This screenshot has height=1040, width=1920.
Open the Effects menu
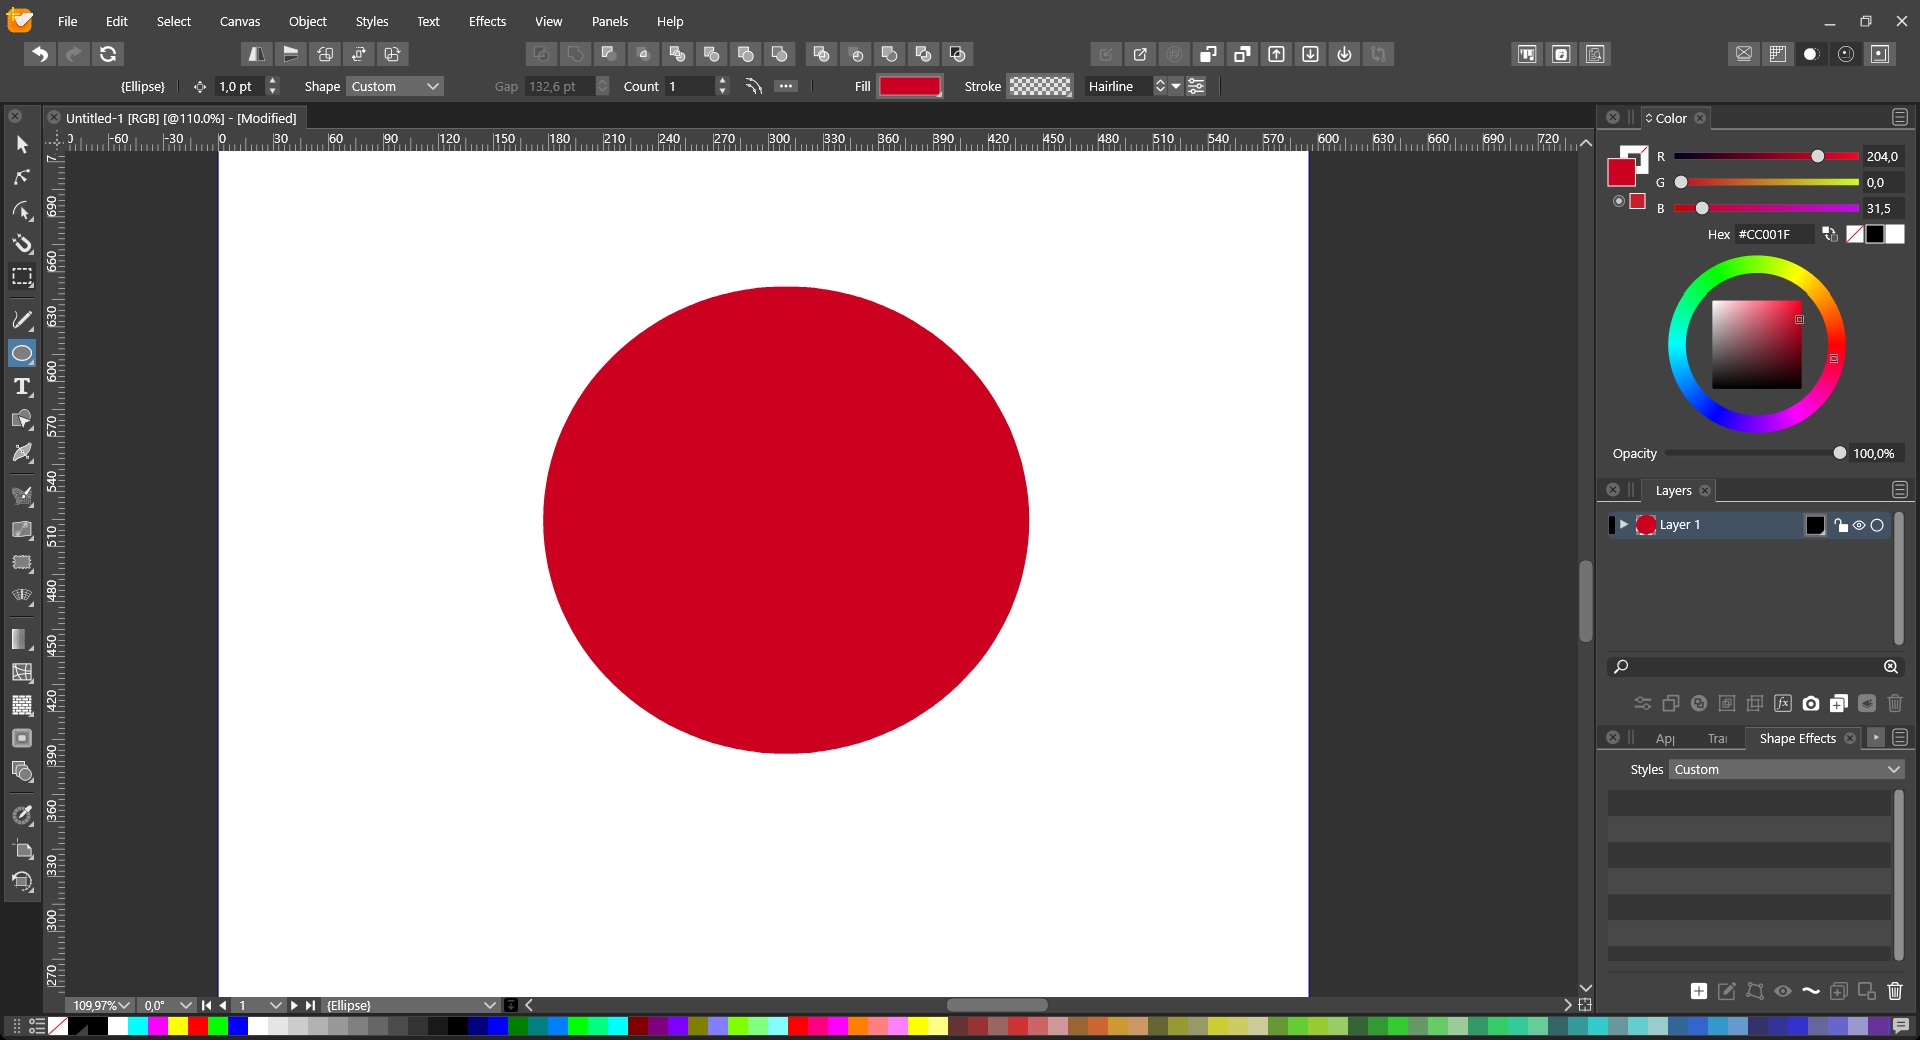pyautogui.click(x=487, y=21)
